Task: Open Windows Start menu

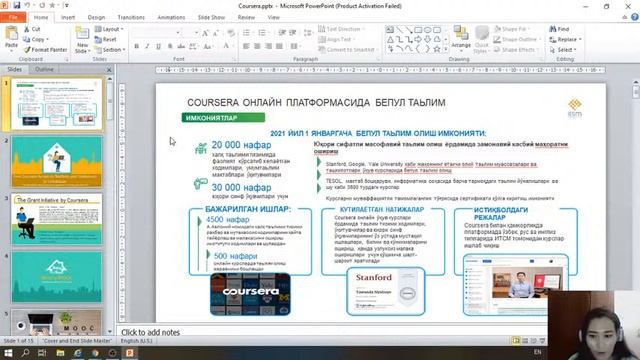Action: tap(8, 353)
